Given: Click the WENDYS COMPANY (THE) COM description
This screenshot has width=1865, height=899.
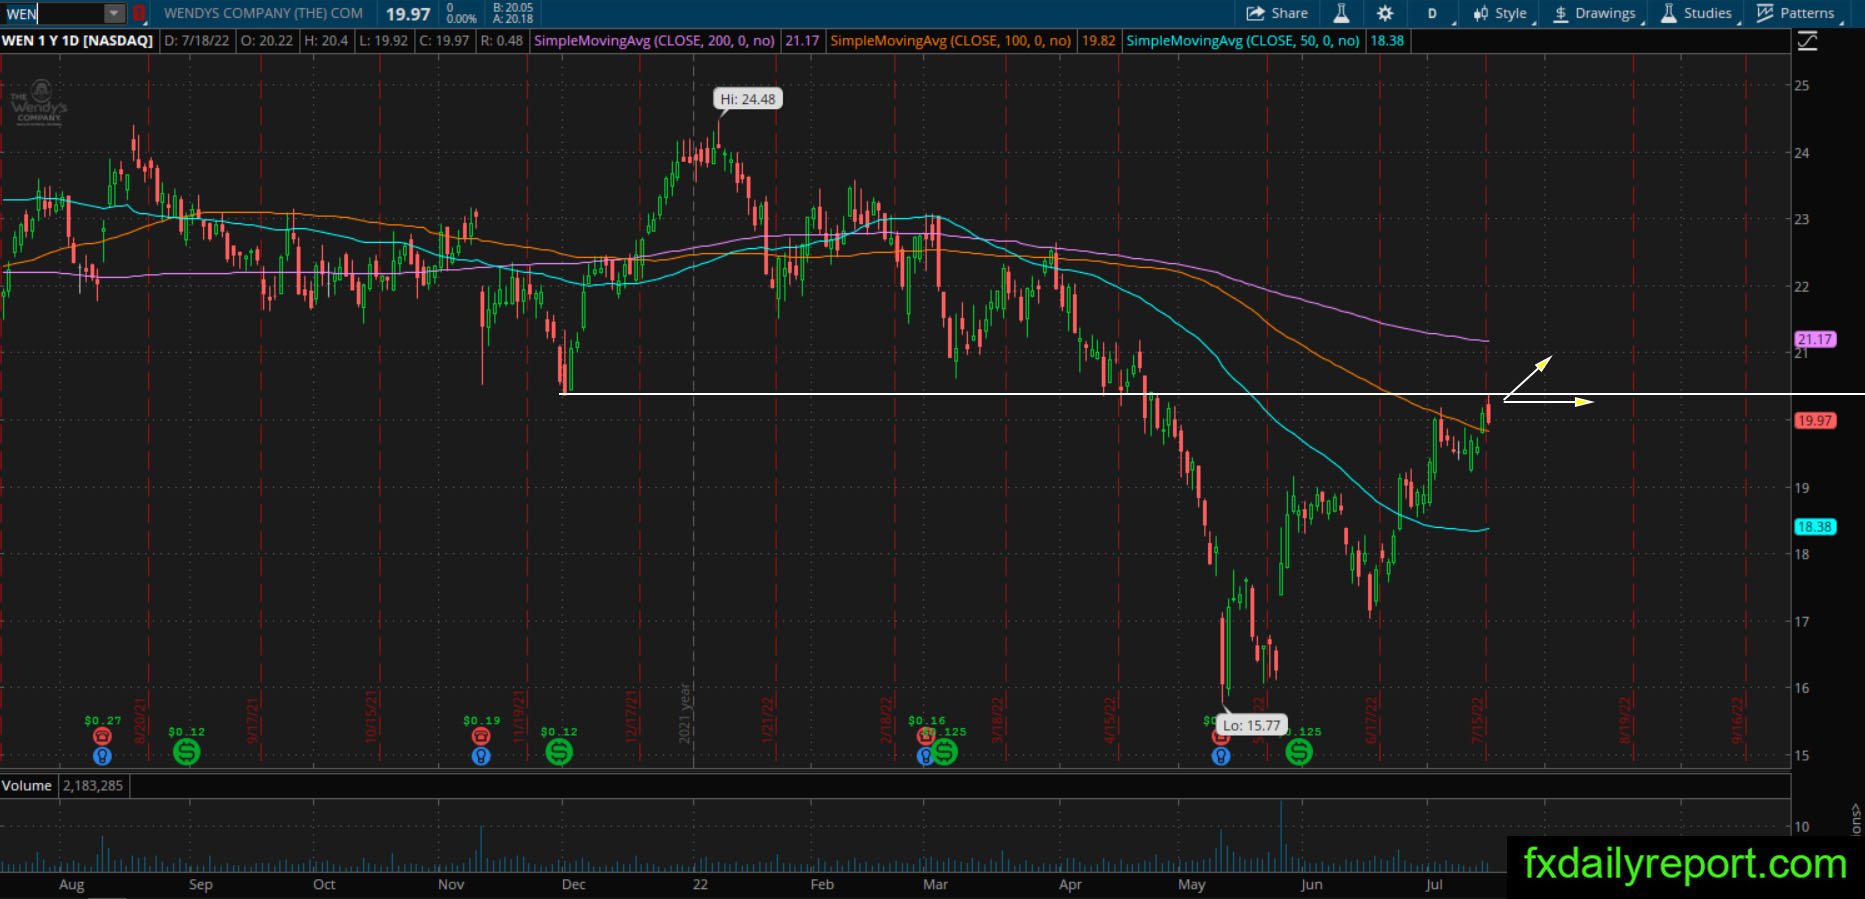Looking at the screenshot, I should 263,13.
